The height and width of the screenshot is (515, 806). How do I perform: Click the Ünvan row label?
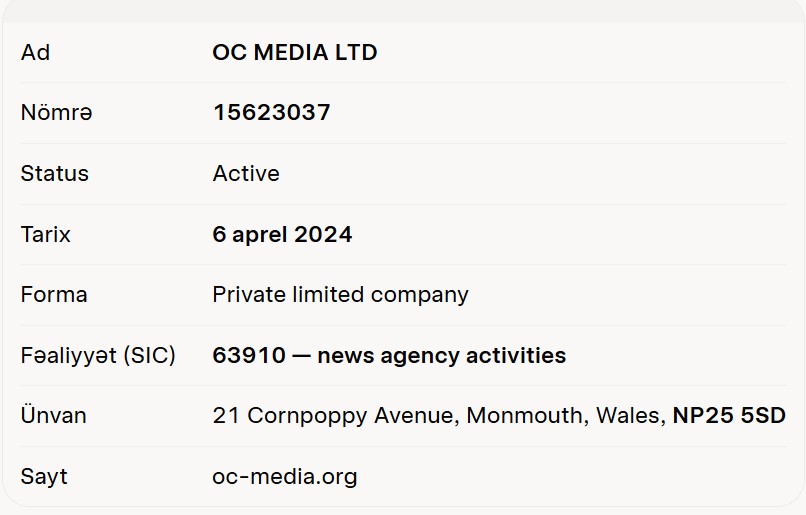point(53,415)
